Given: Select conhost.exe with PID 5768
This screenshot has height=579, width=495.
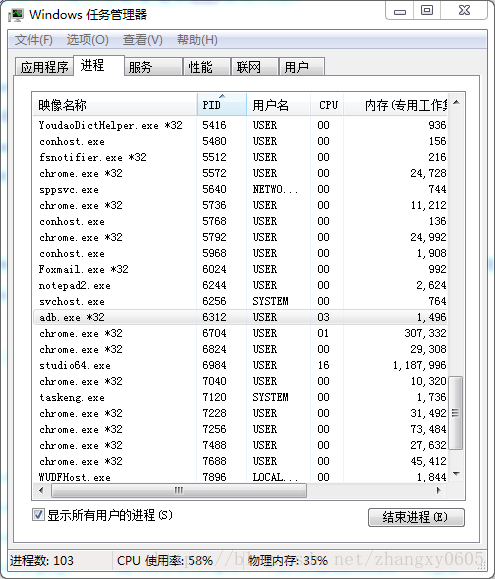Looking at the screenshot, I should [x=240, y=221].
